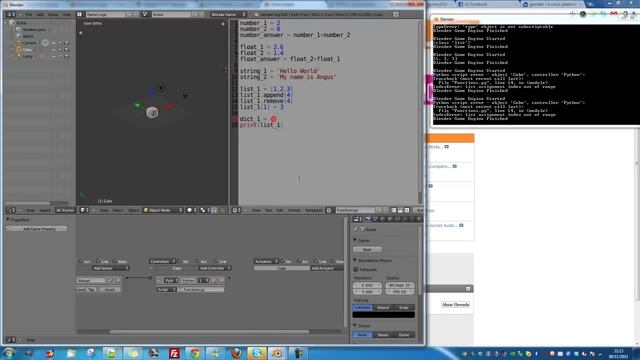The height and width of the screenshot is (360, 640).
Task: Open the Select menu in 3D view
Action: click(x=118, y=210)
